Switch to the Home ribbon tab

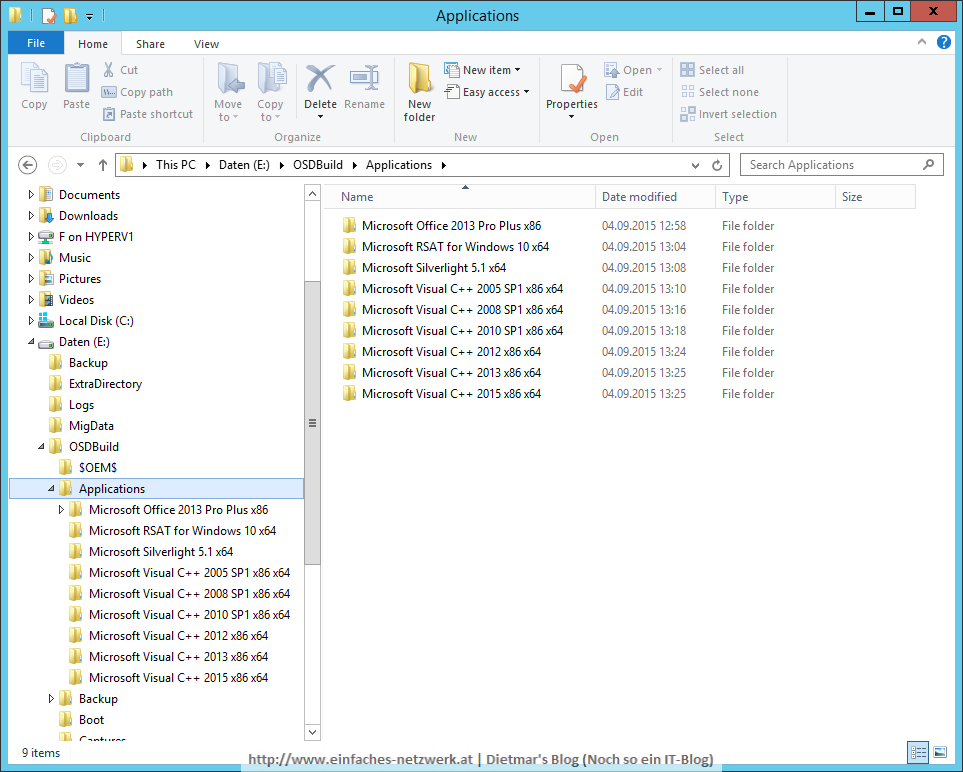93,44
